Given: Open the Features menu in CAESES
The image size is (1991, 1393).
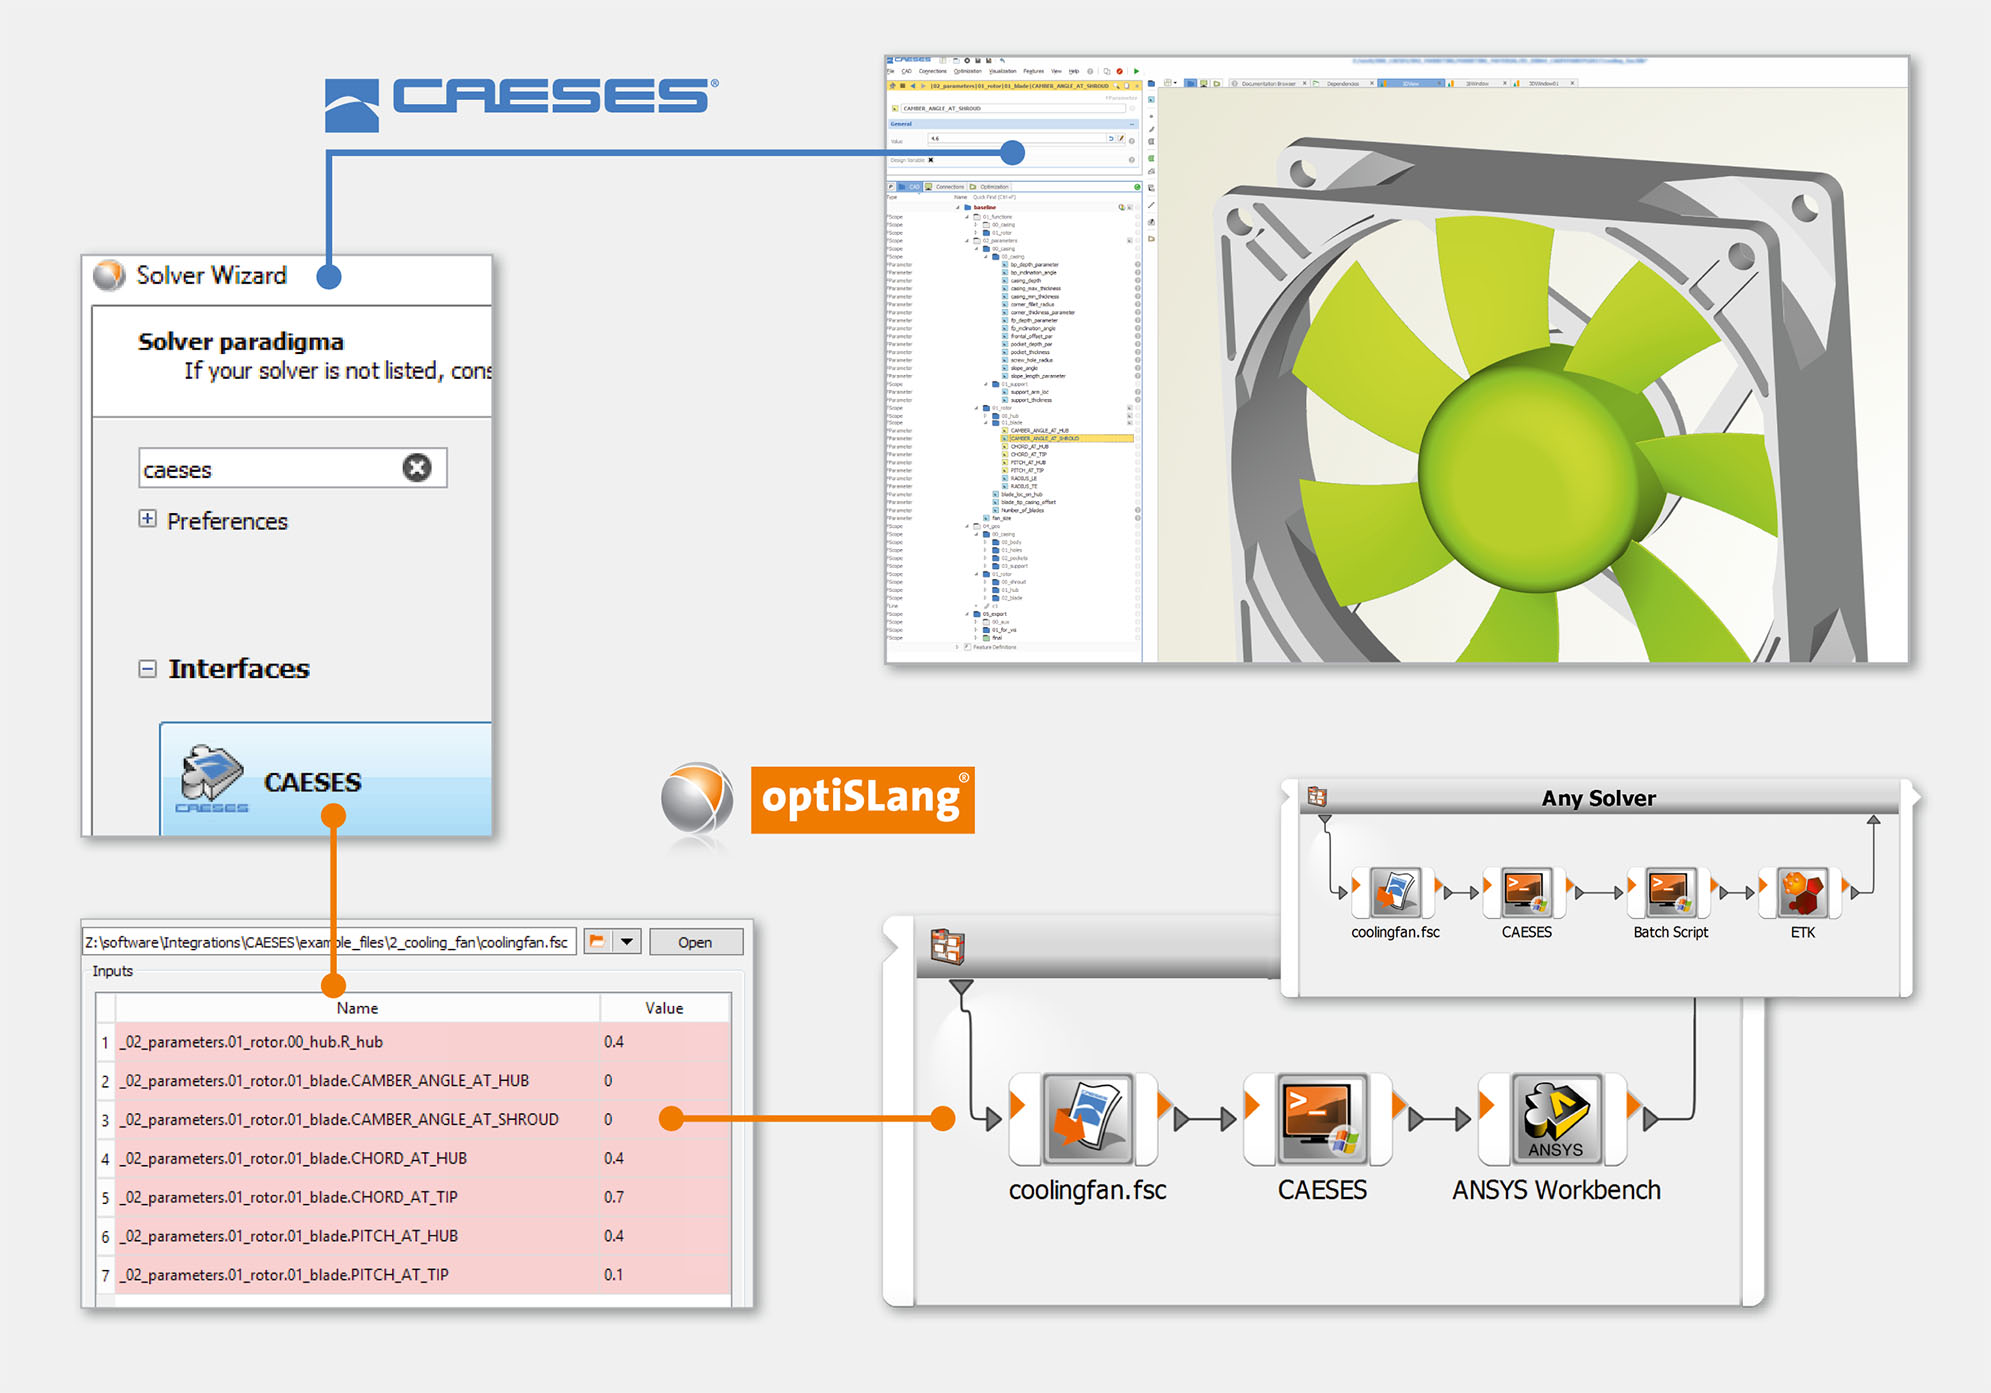Looking at the screenshot, I should 1033,72.
